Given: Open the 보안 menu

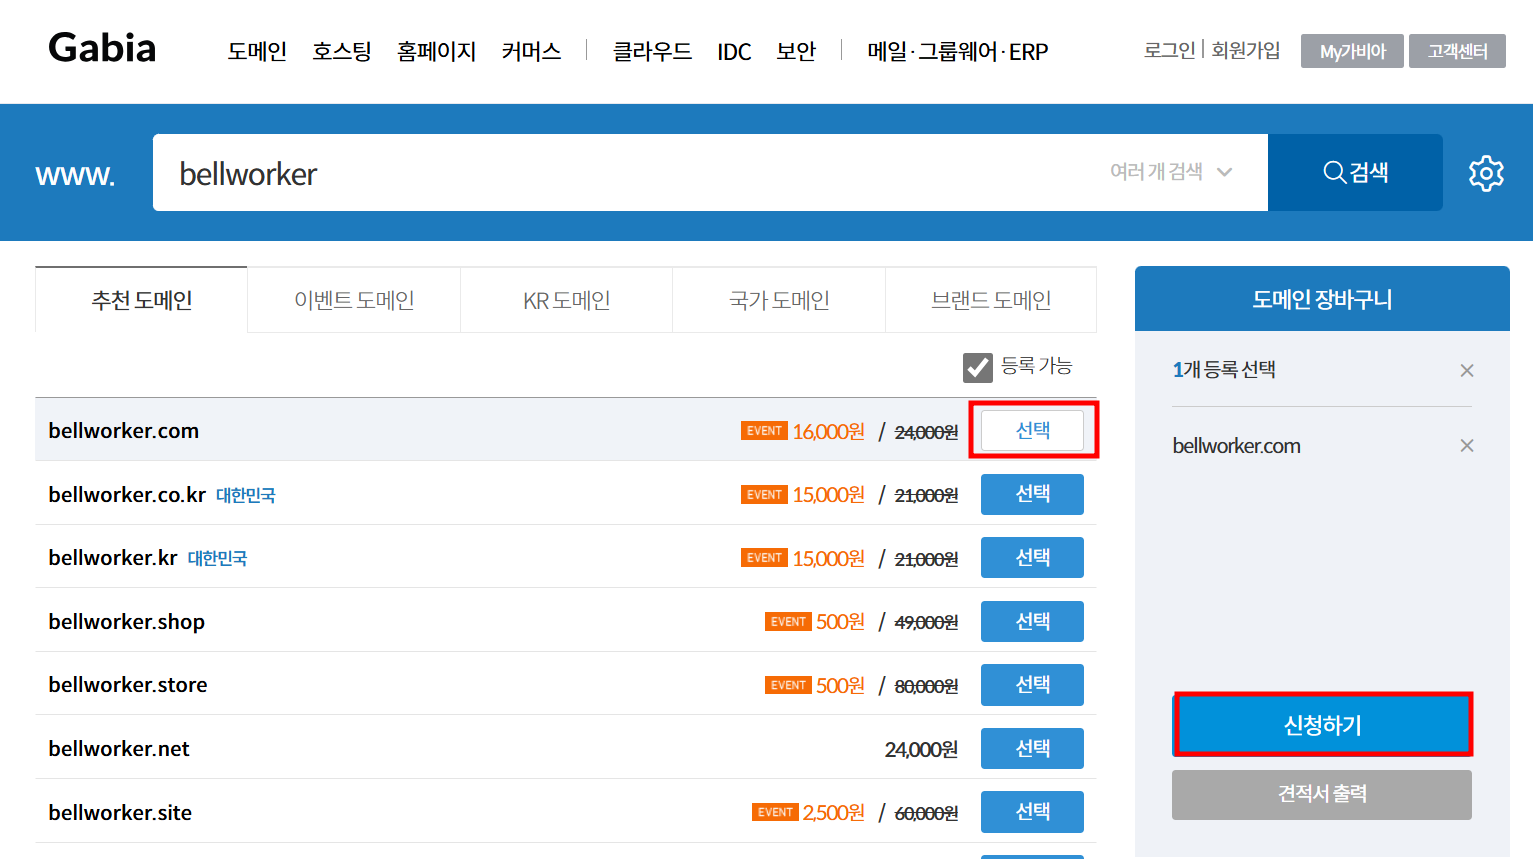Looking at the screenshot, I should pos(796,51).
